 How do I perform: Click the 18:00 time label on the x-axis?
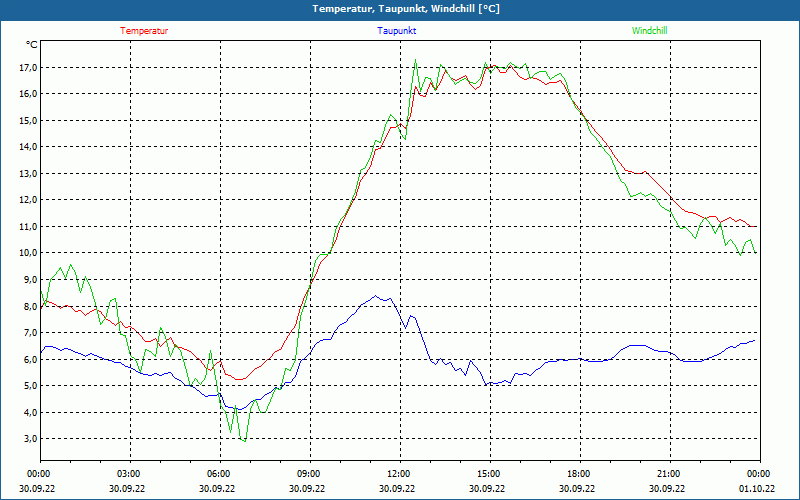(x=578, y=474)
